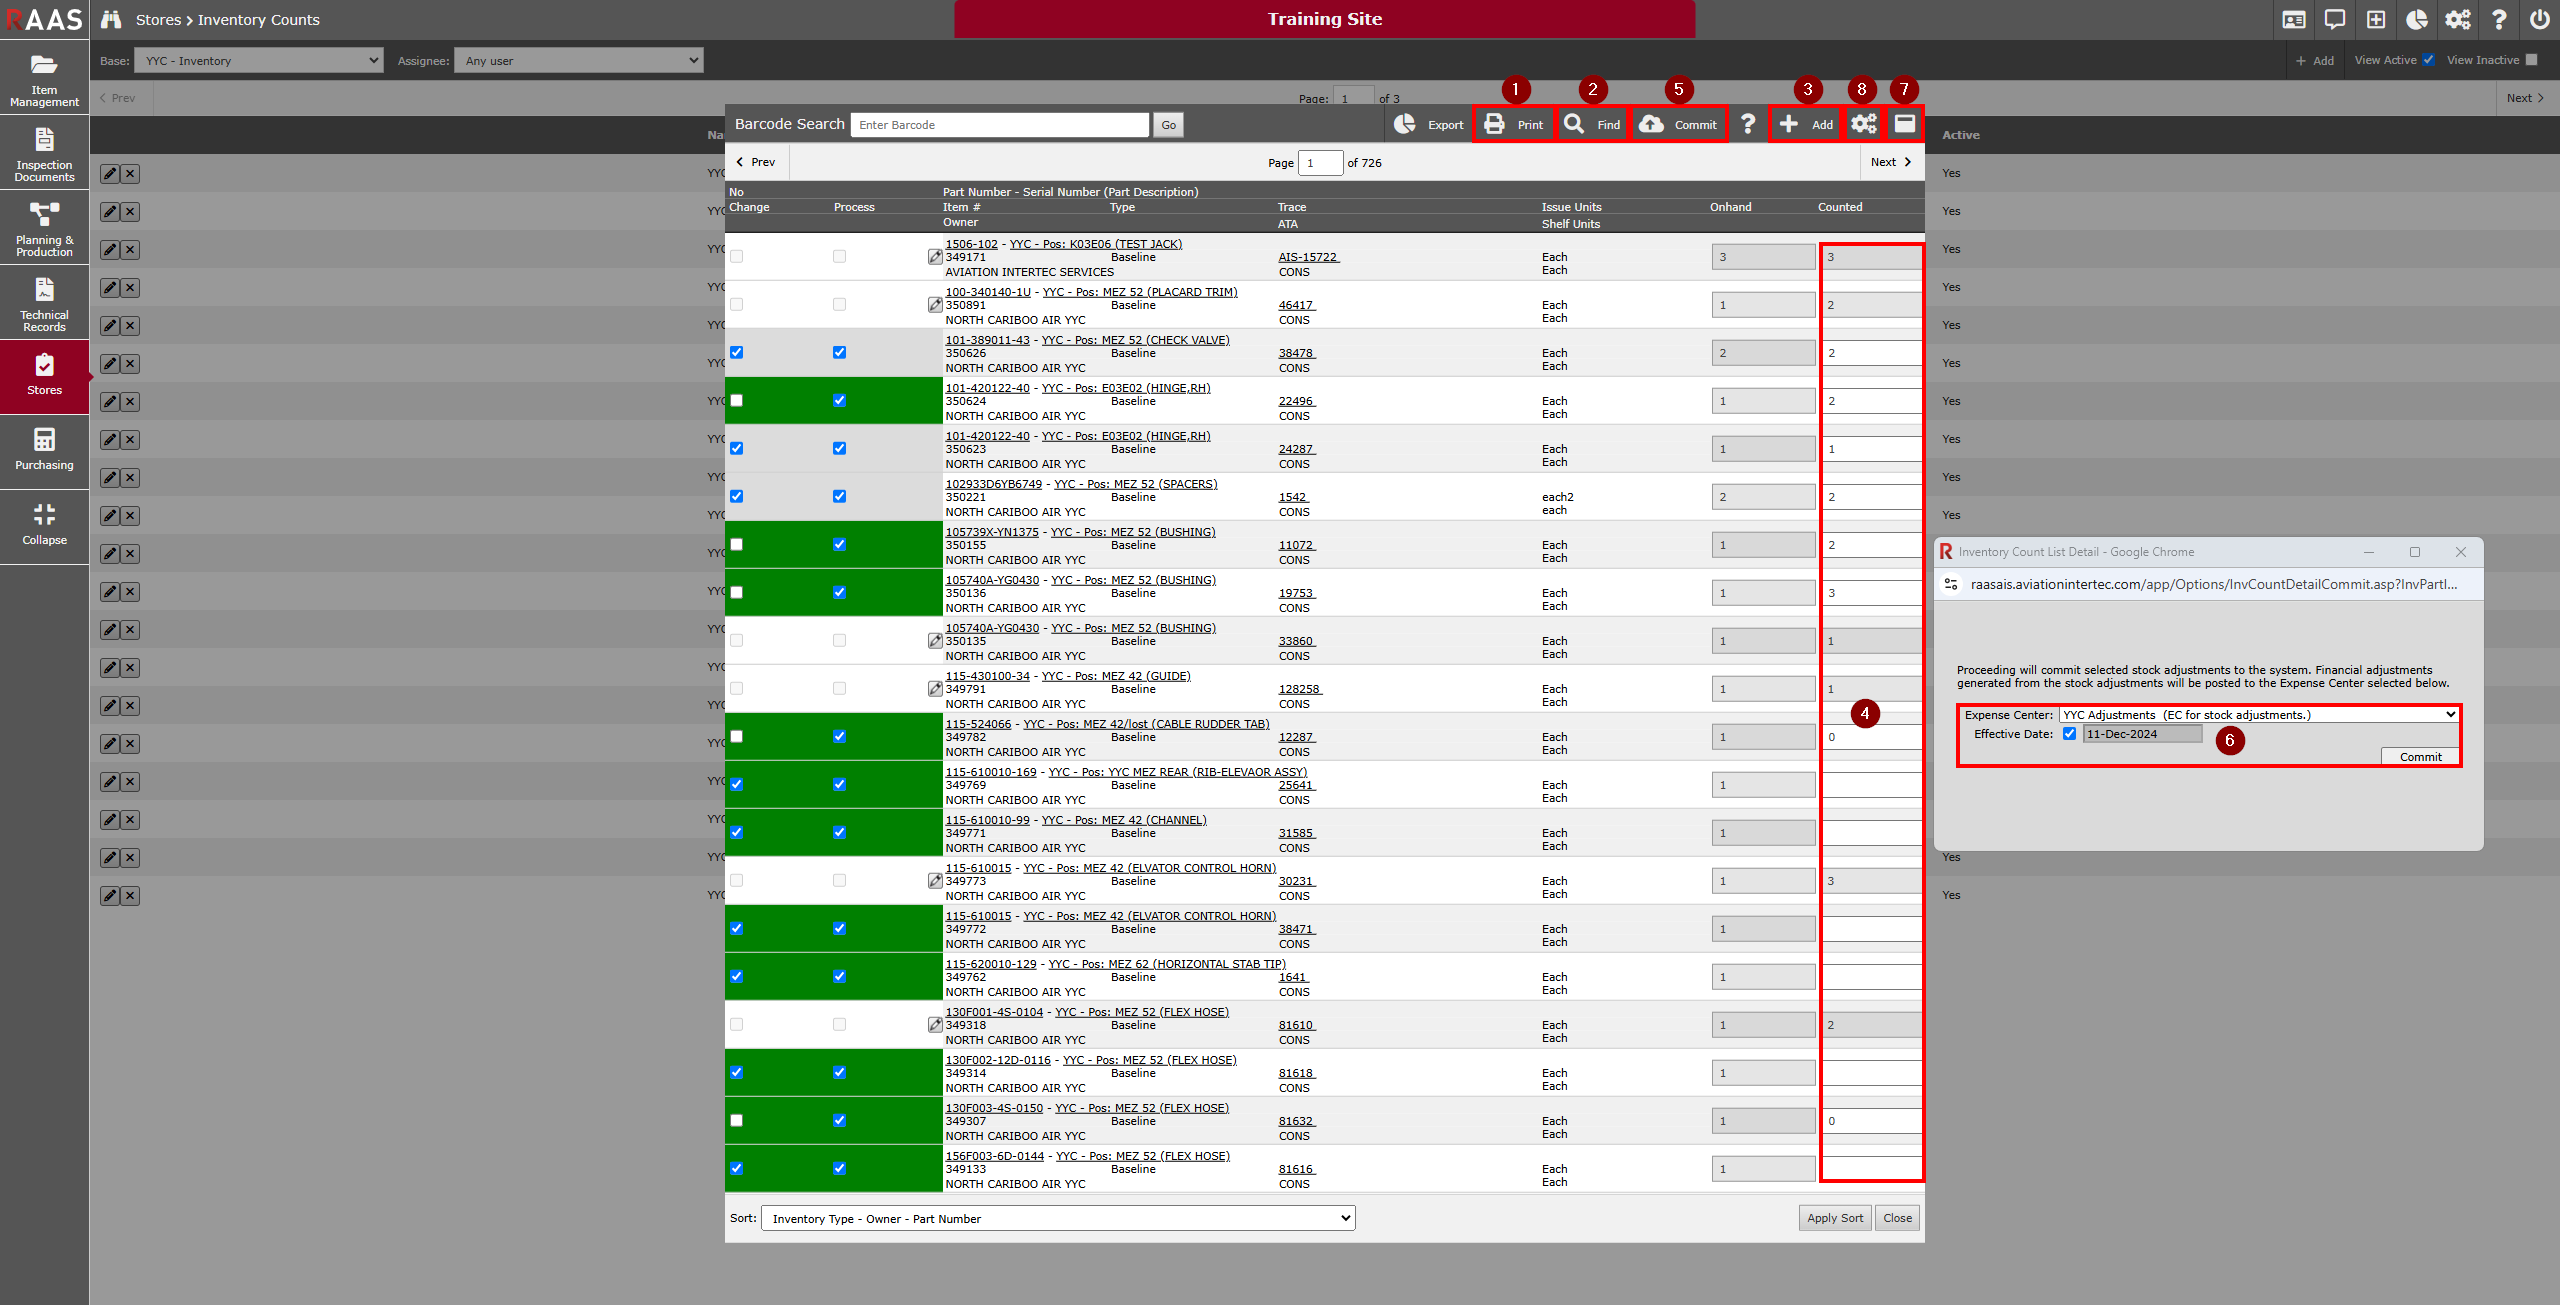The width and height of the screenshot is (2560, 1305).
Task: Click the Go button next to barcode
Action: pos(1168,125)
